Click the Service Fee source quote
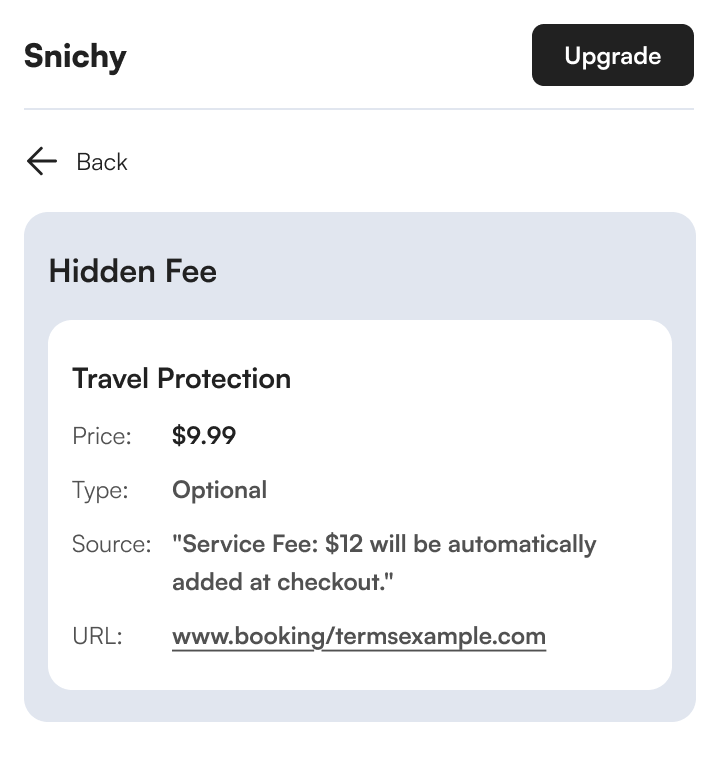720x770 pixels. 383,545
